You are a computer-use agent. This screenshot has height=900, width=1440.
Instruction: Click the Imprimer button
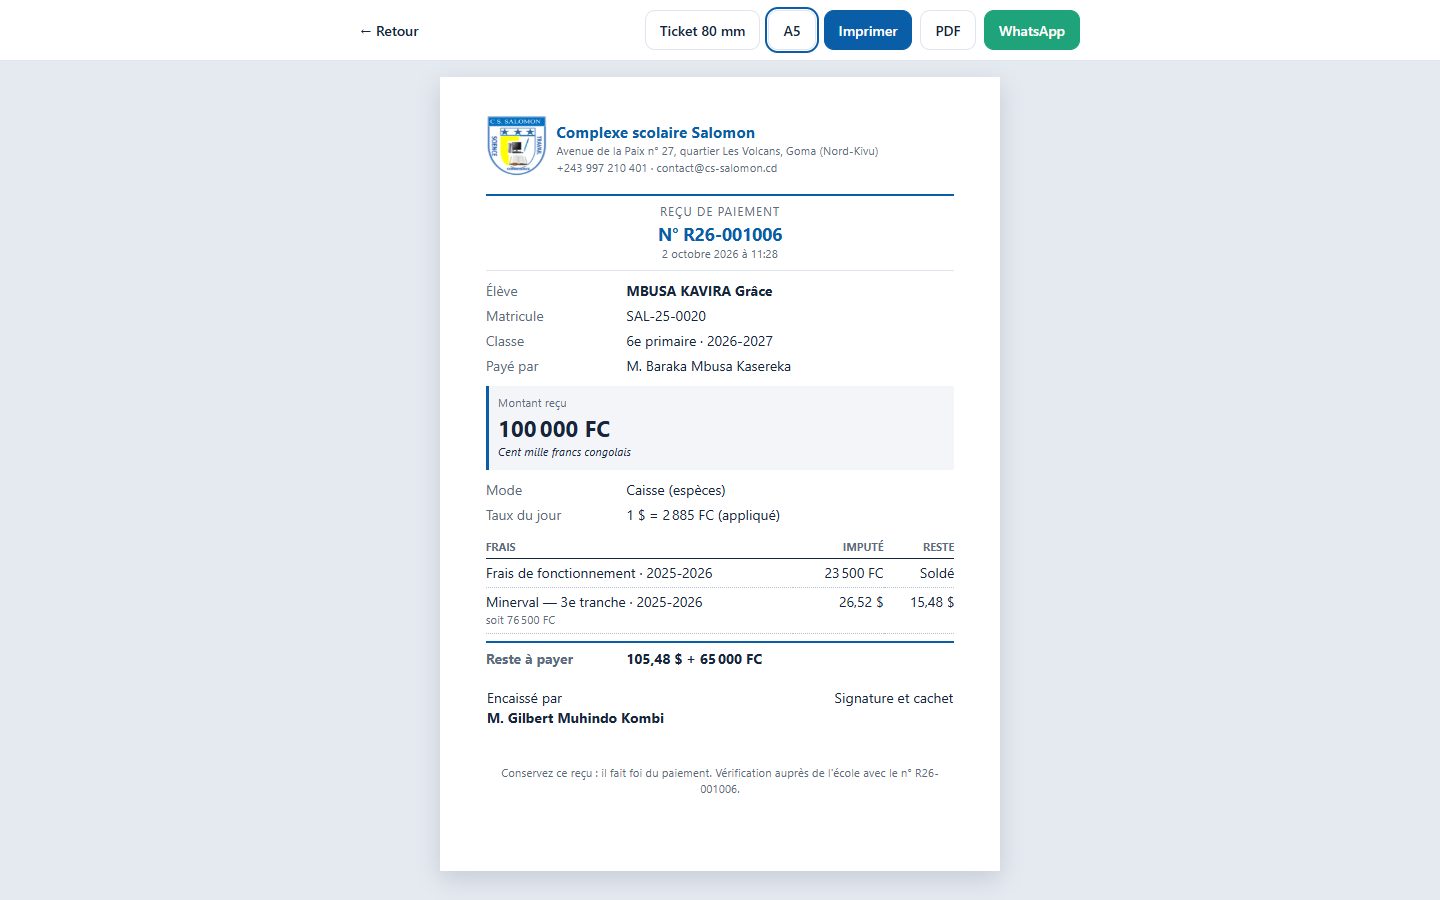[868, 31]
